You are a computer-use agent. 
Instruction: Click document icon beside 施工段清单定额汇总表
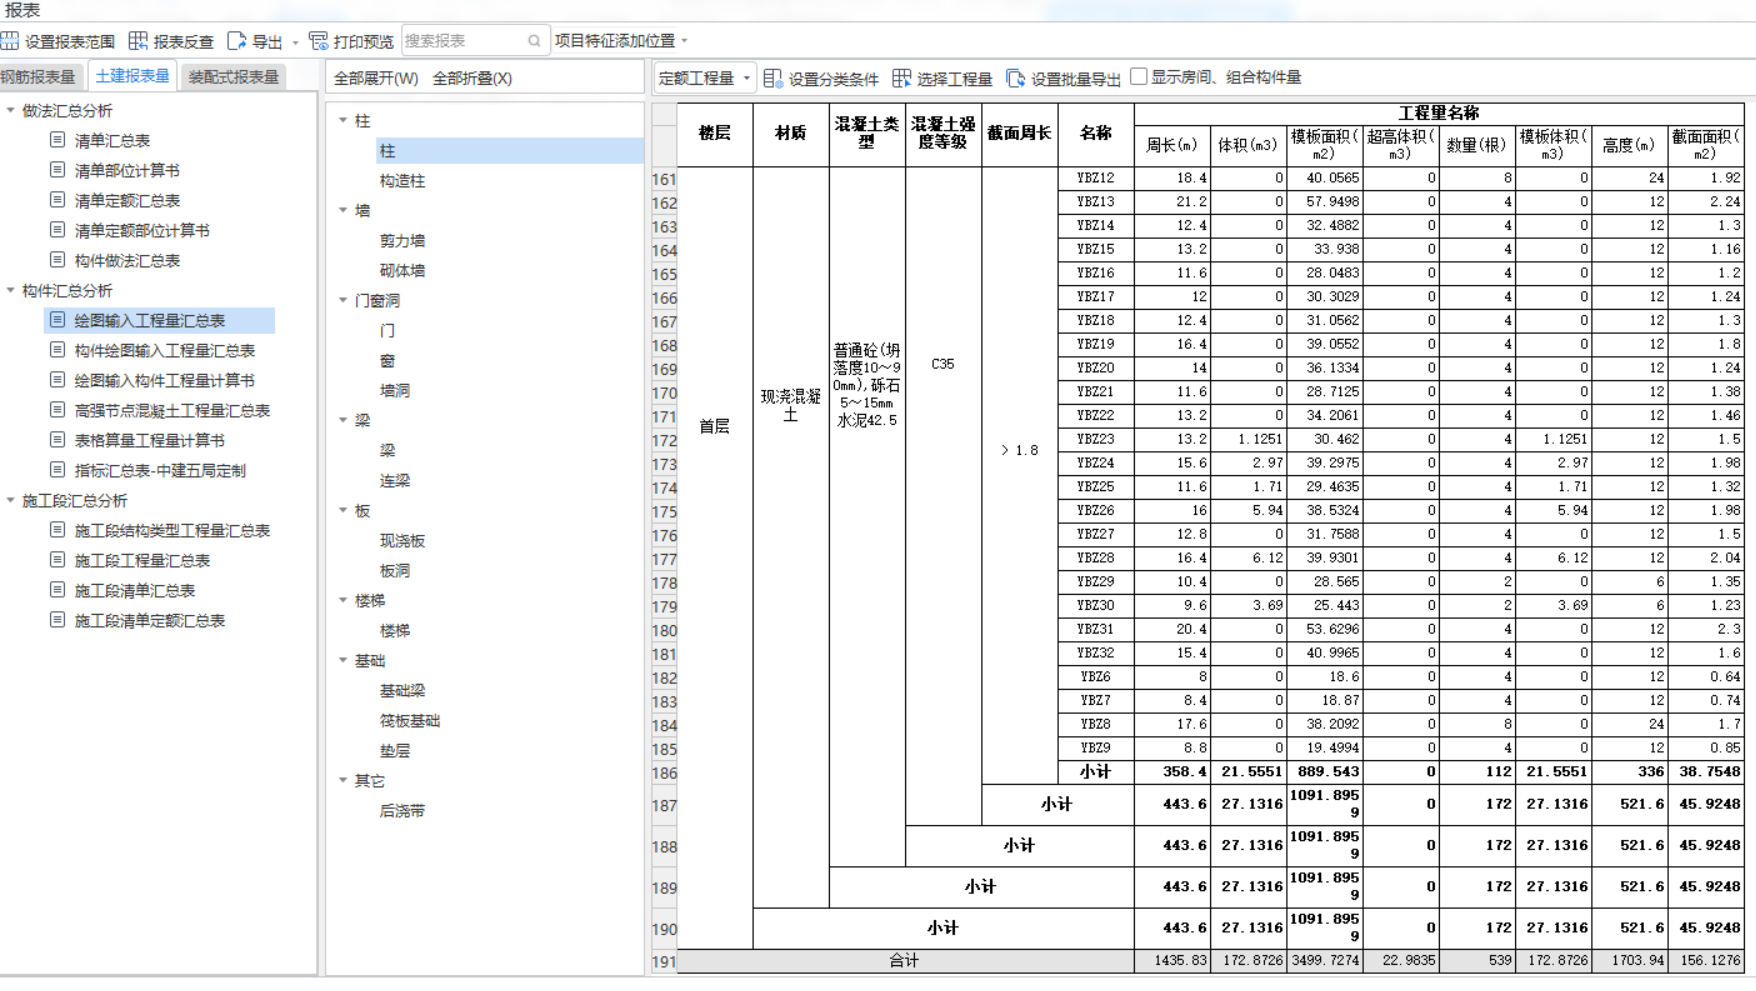[x=57, y=620]
